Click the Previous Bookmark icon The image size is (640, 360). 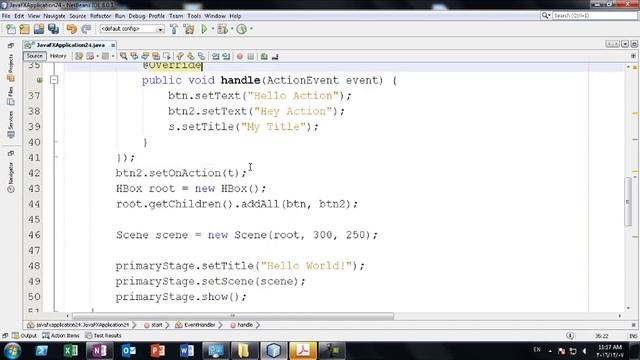180,56
